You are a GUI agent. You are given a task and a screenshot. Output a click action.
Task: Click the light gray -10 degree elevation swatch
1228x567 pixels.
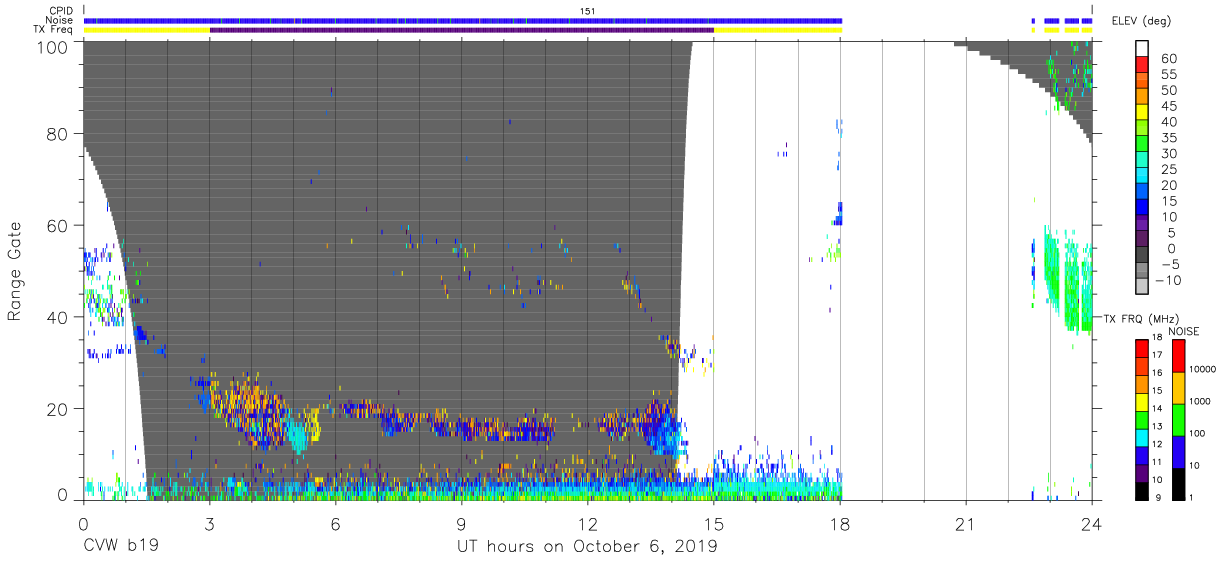pos(1143,288)
